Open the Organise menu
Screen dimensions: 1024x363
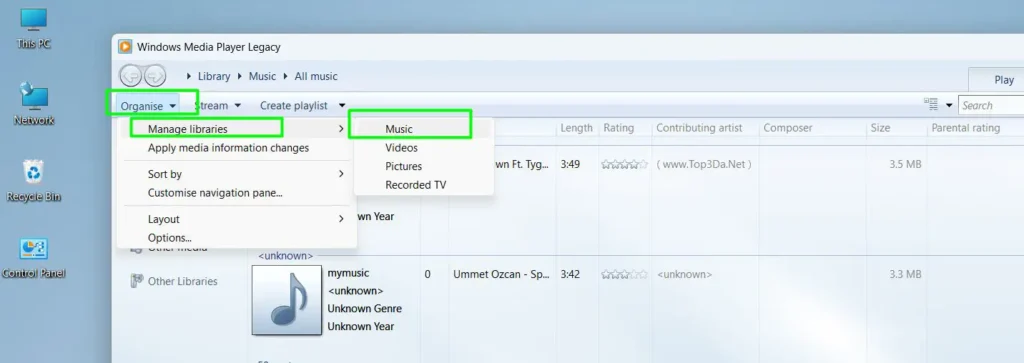(149, 105)
